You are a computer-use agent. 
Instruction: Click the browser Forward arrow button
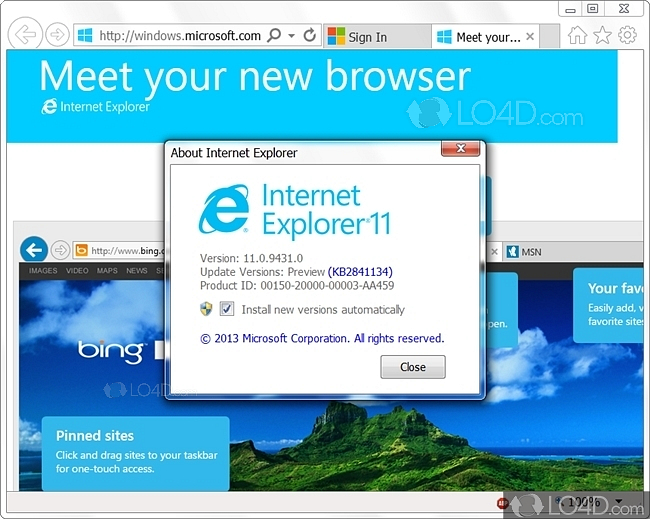[x=57, y=34]
